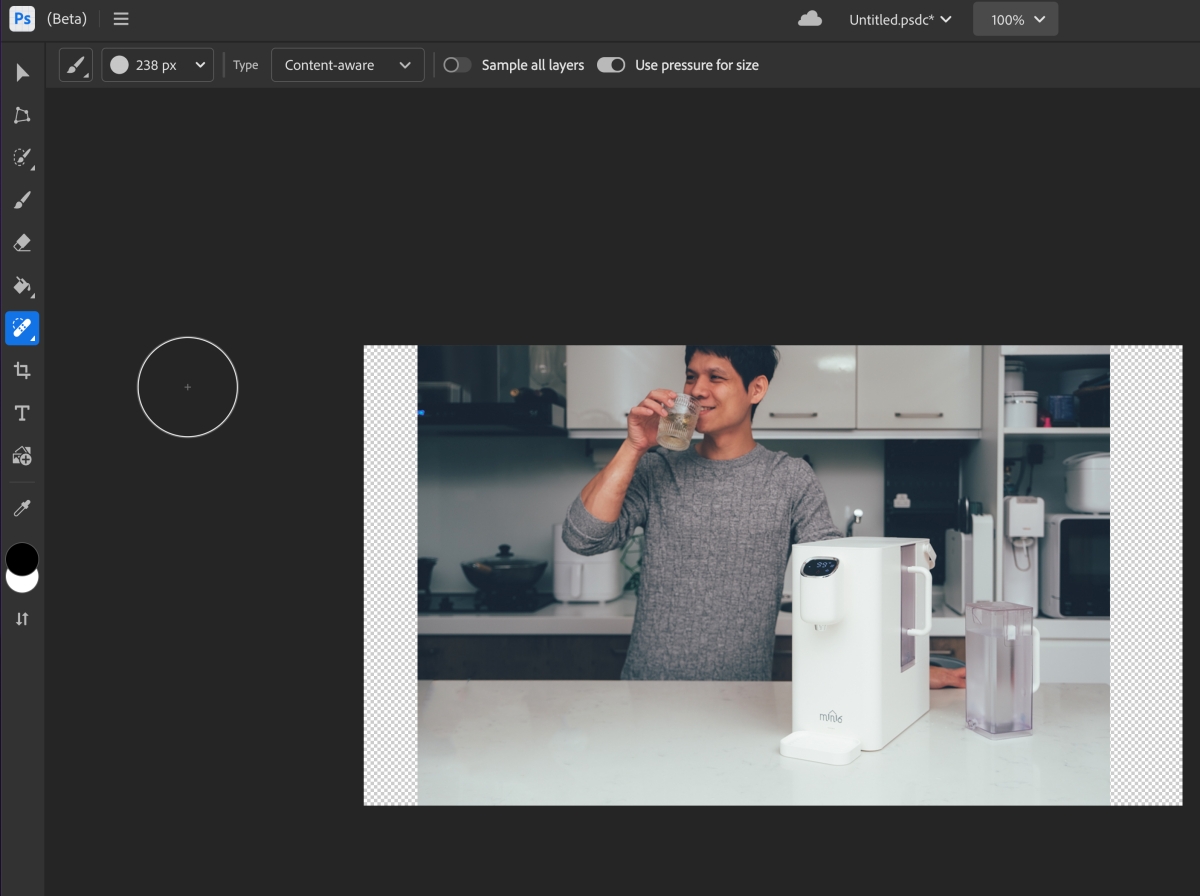Select the Brush tool in sidebar
The height and width of the screenshot is (896, 1200).
point(22,201)
